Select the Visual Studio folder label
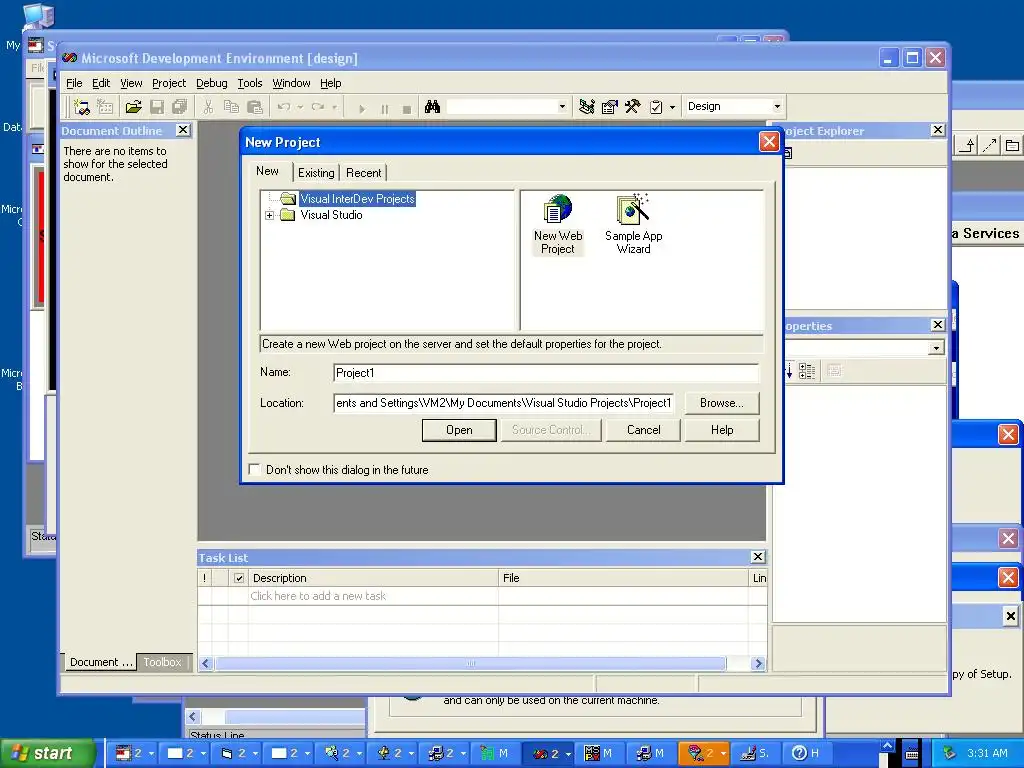This screenshot has width=1024, height=768. click(331, 215)
